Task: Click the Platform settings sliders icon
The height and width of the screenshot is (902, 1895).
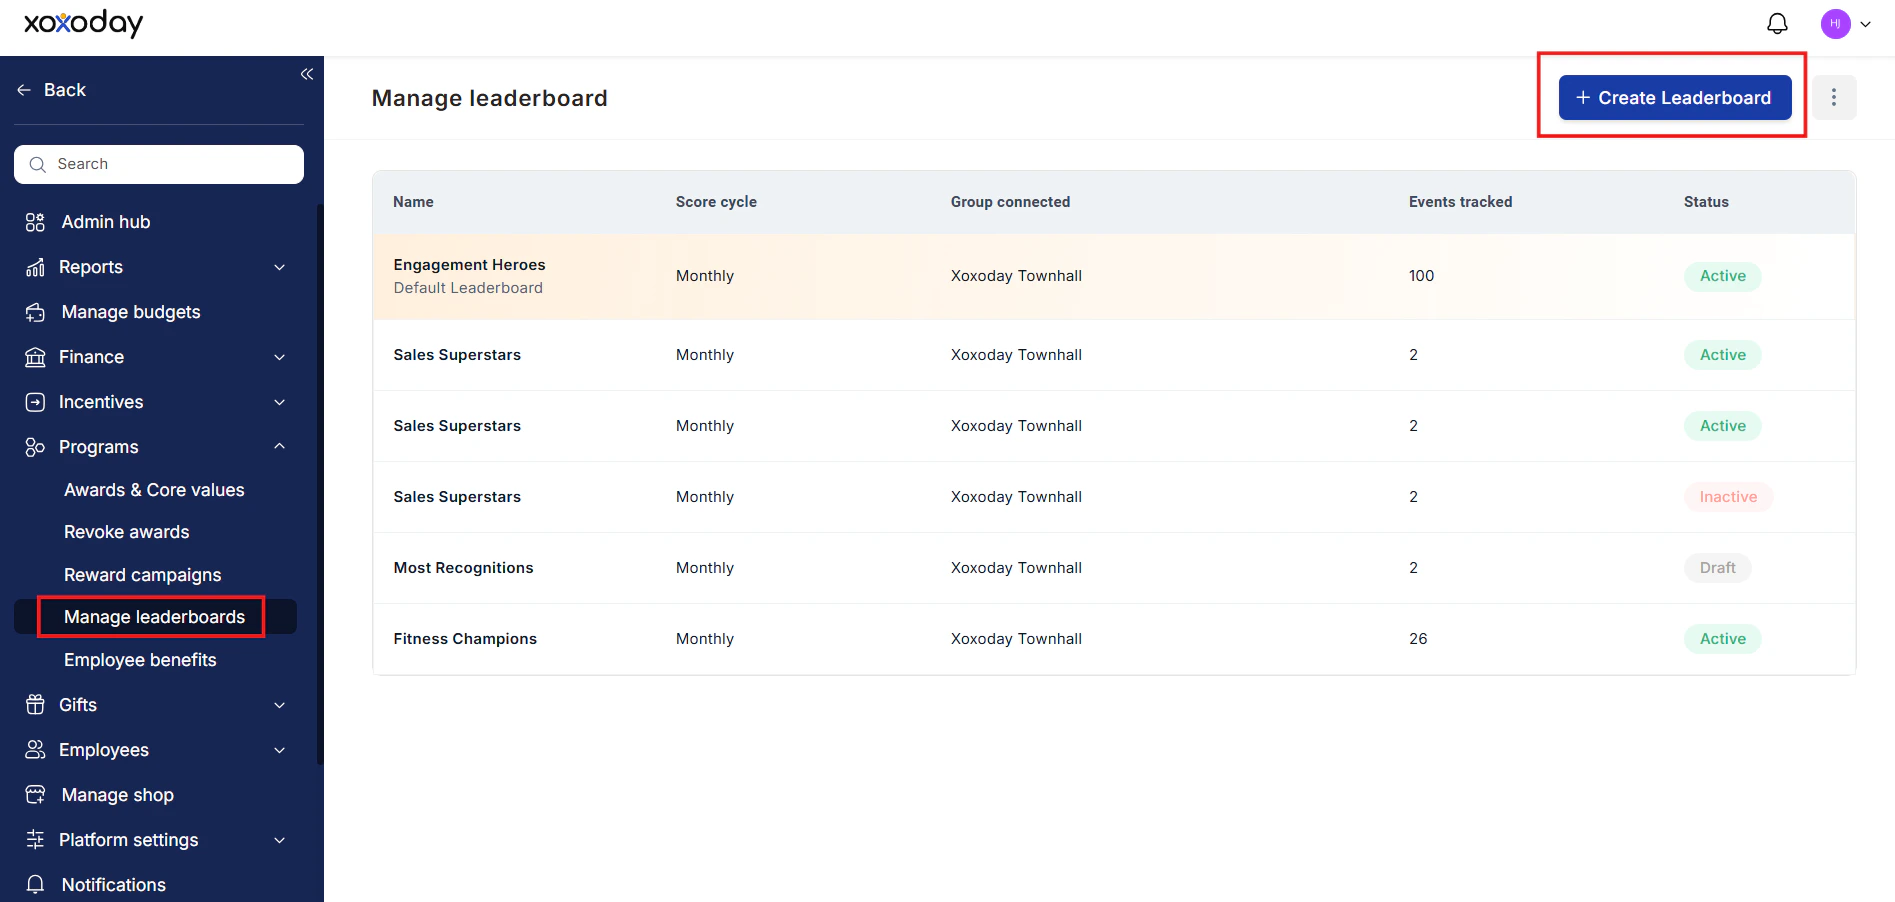Action: pyautogui.click(x=35, y=840)
